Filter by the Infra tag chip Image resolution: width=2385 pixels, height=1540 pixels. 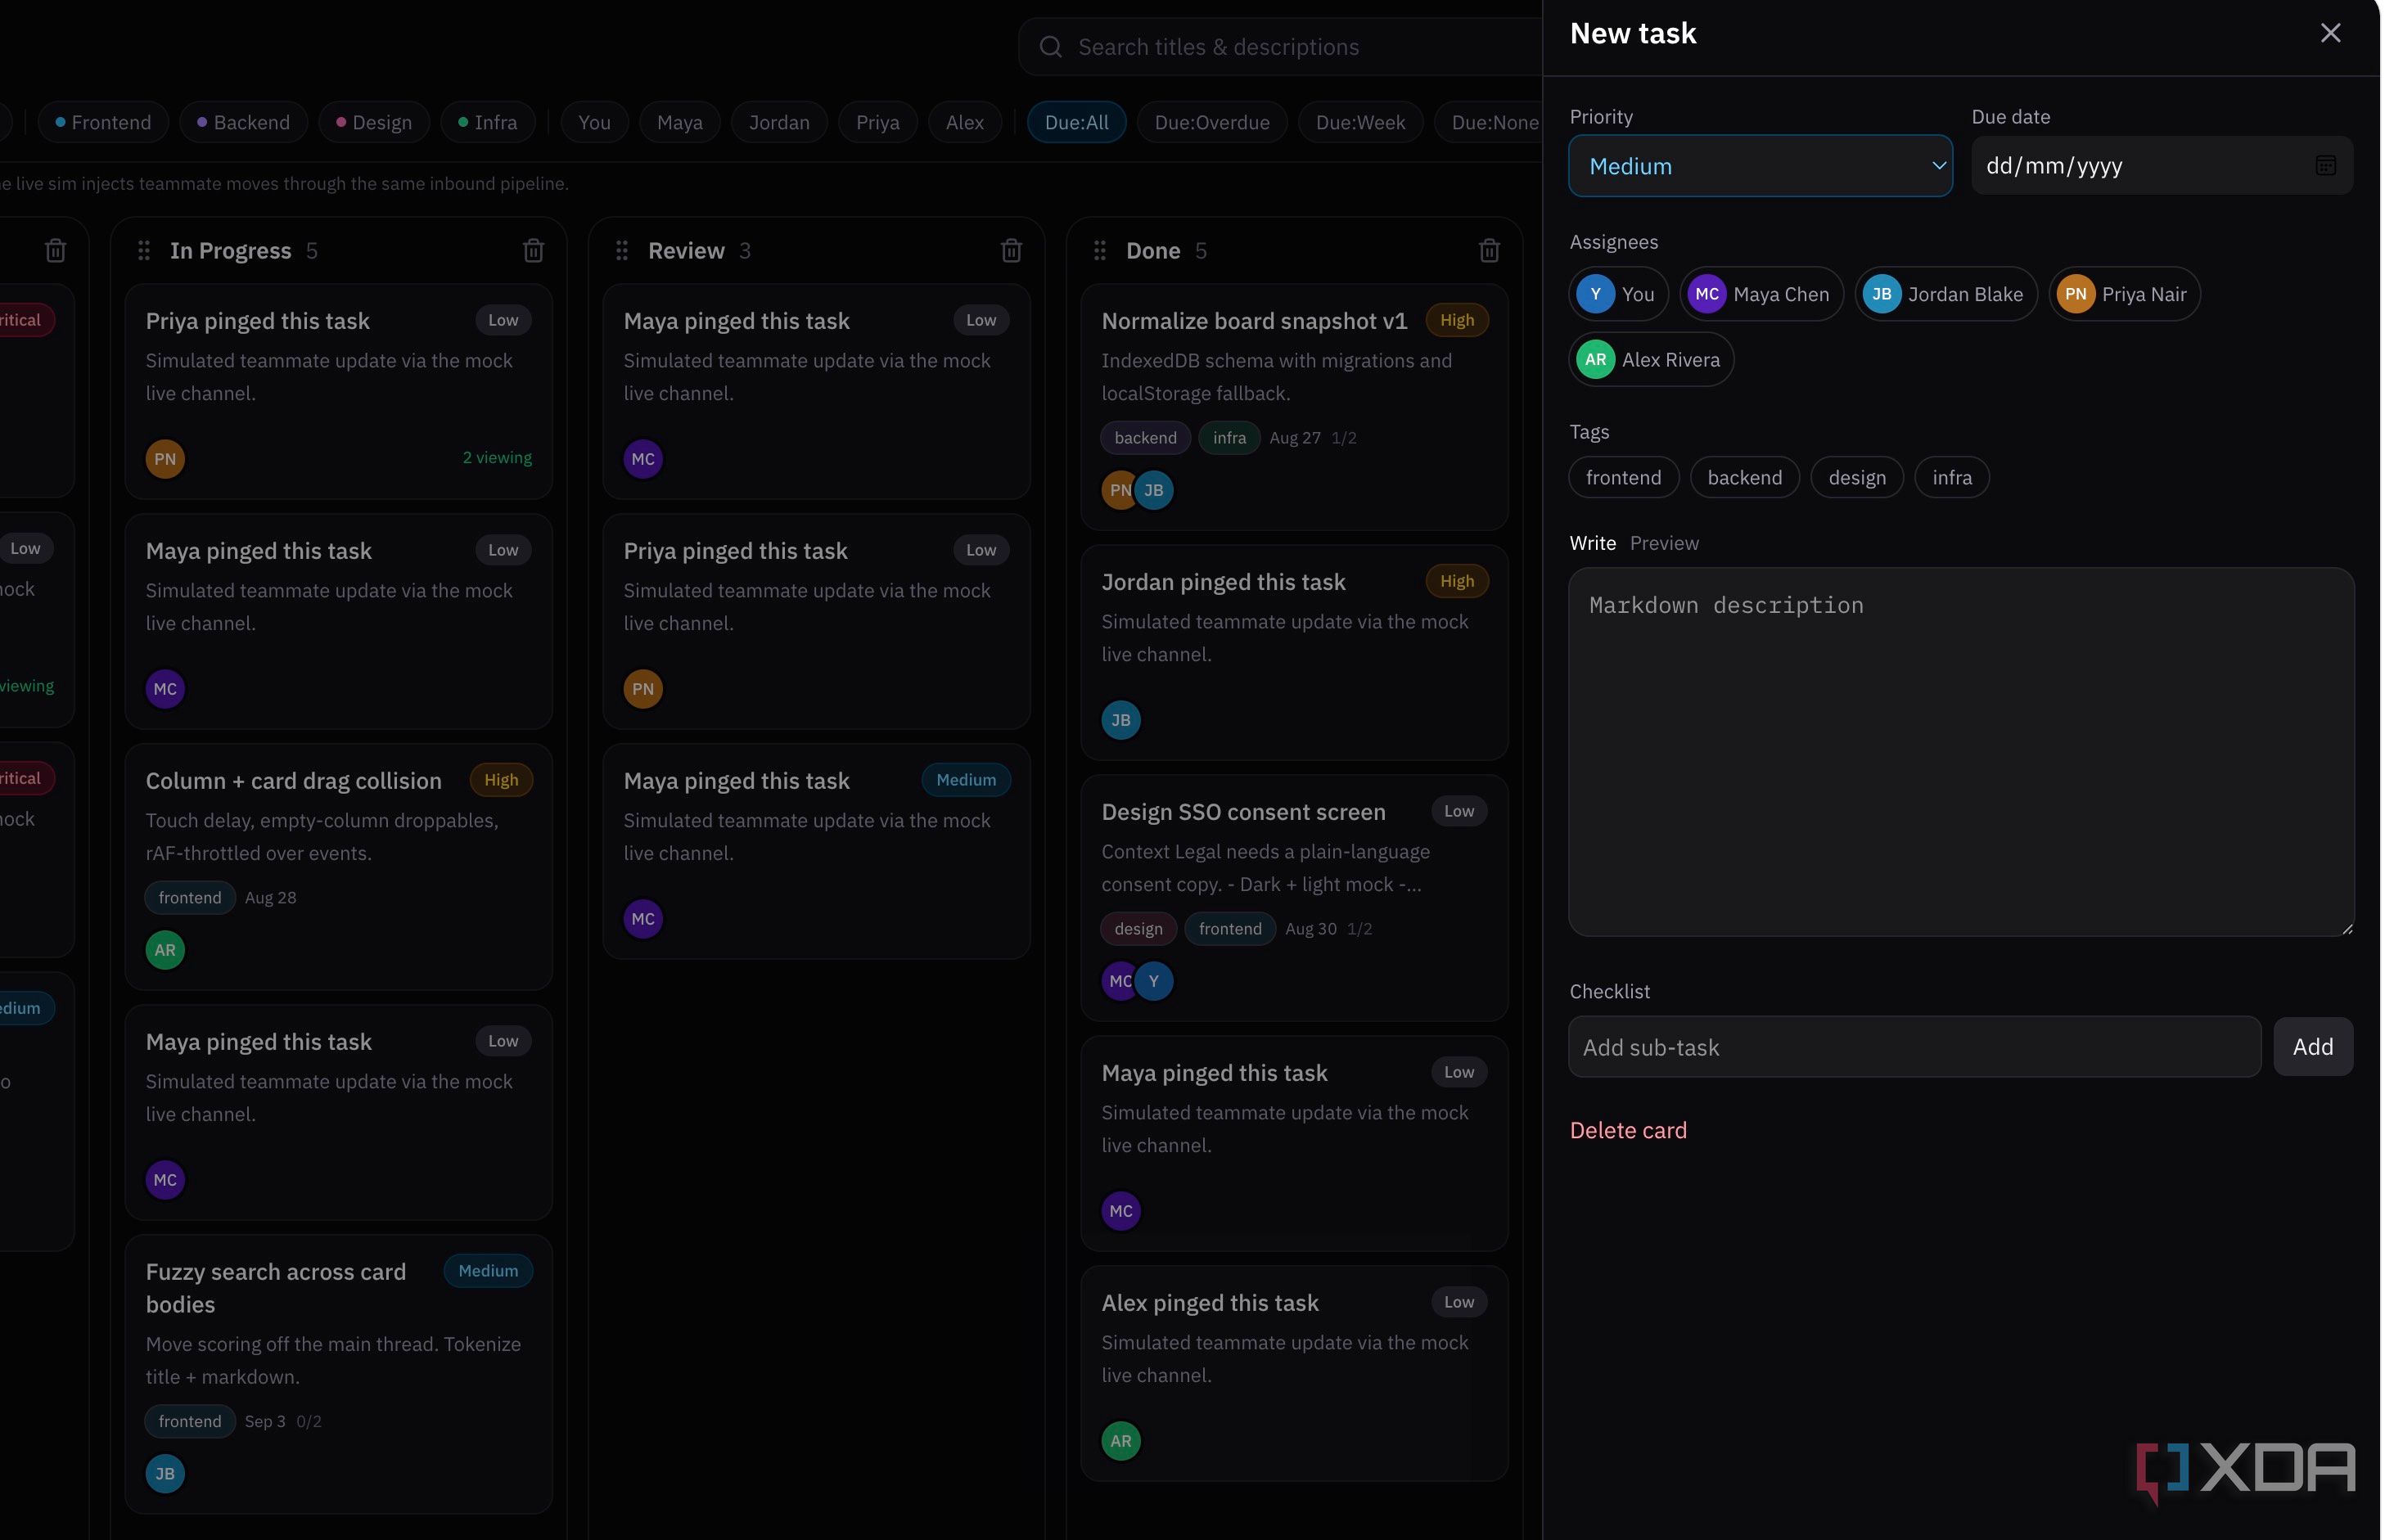(x=488, y=122)
